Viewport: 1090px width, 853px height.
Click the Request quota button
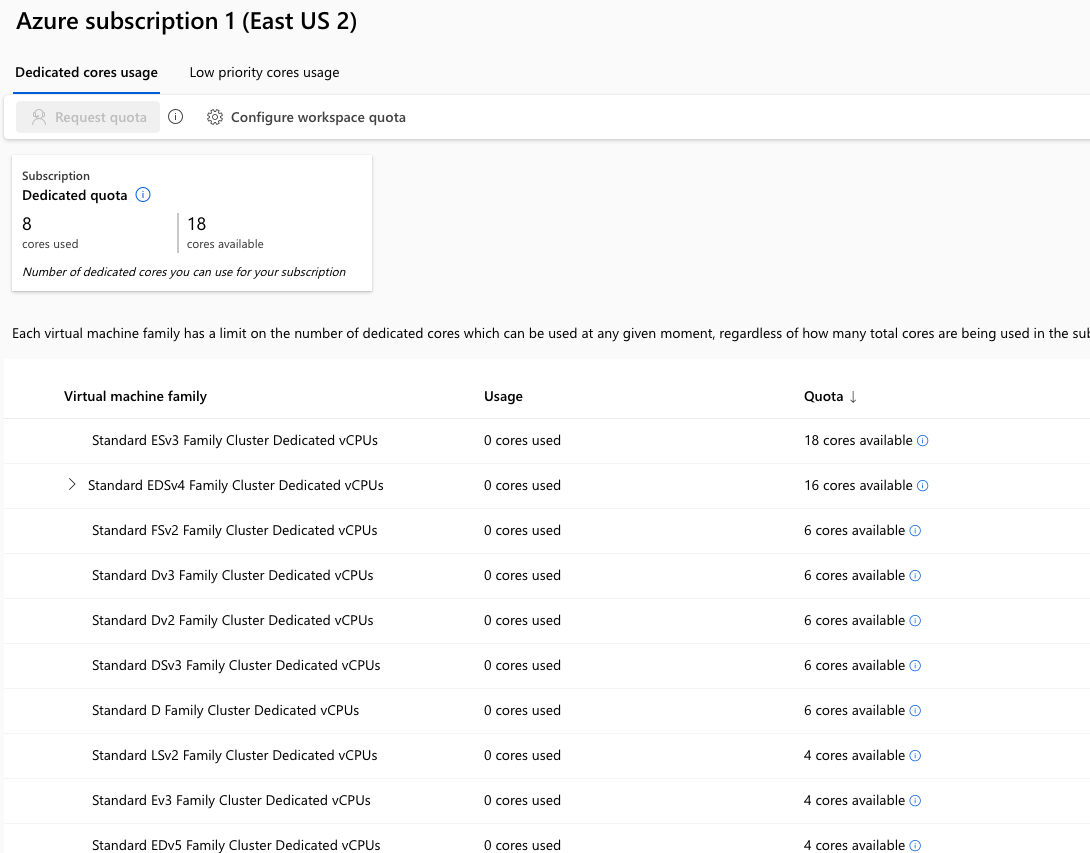tap(88, 117)
